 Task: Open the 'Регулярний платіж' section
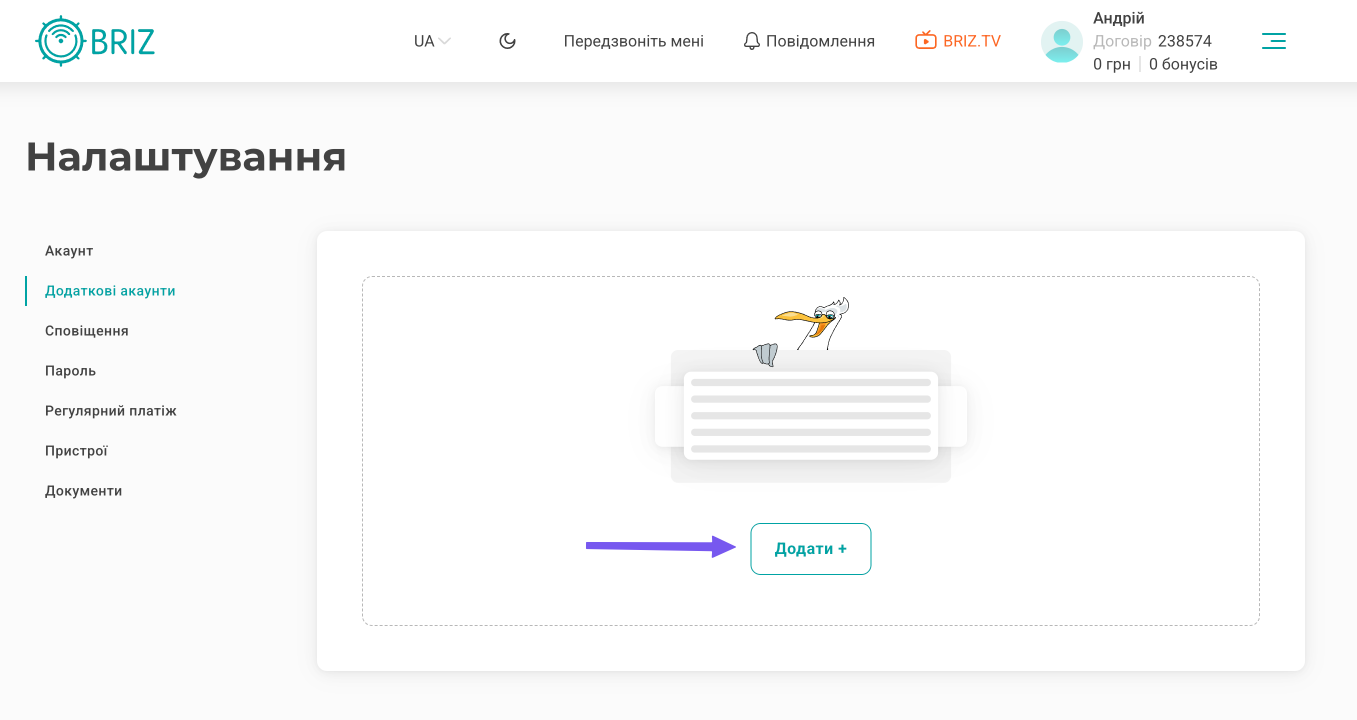111,411
